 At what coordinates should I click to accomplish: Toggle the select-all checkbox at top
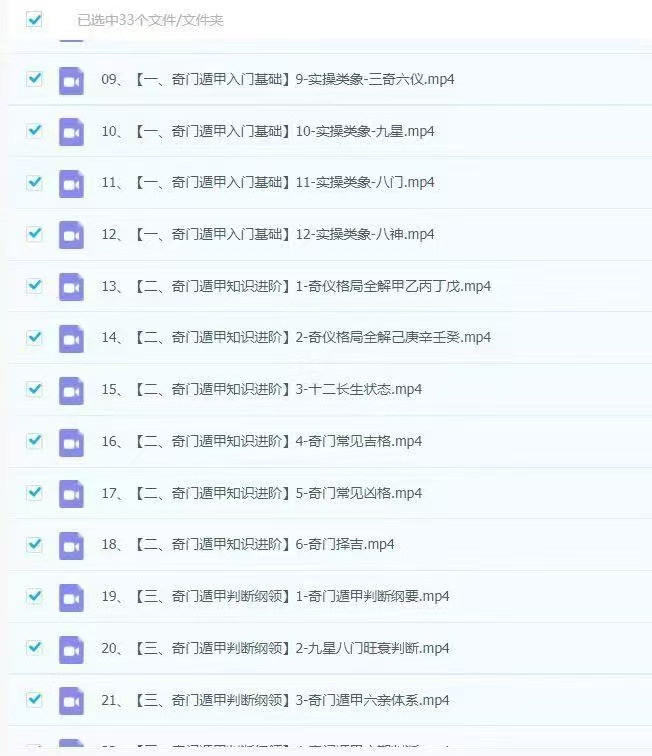click(34, 19)
